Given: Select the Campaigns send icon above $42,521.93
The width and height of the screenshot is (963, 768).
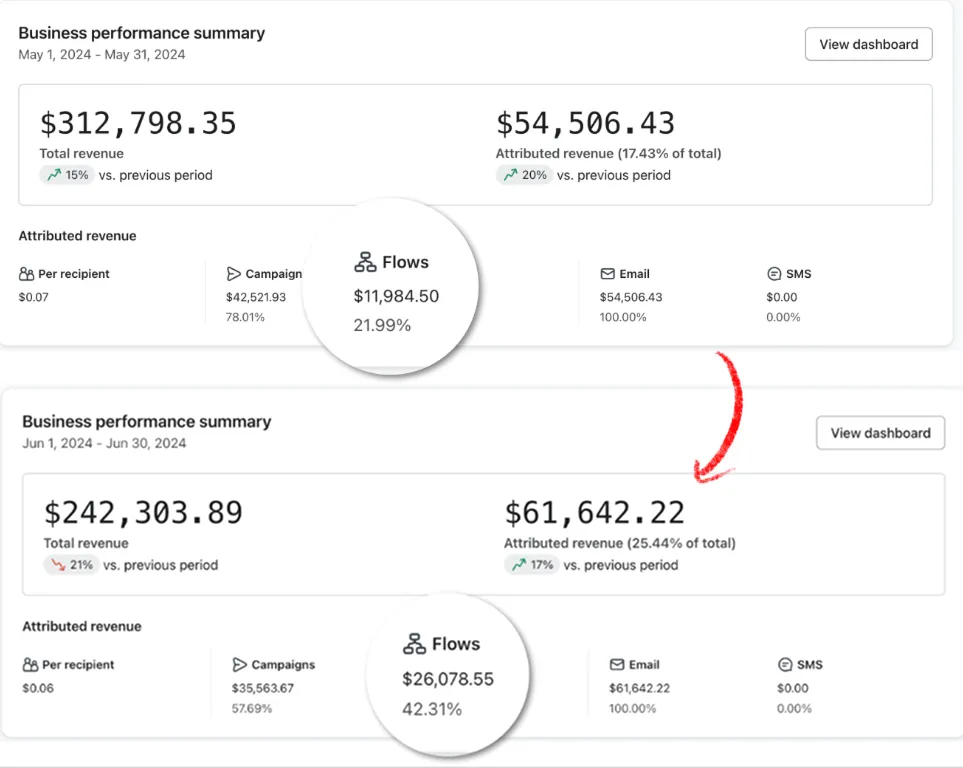Looking at the screenshot, I should [234, 274].
